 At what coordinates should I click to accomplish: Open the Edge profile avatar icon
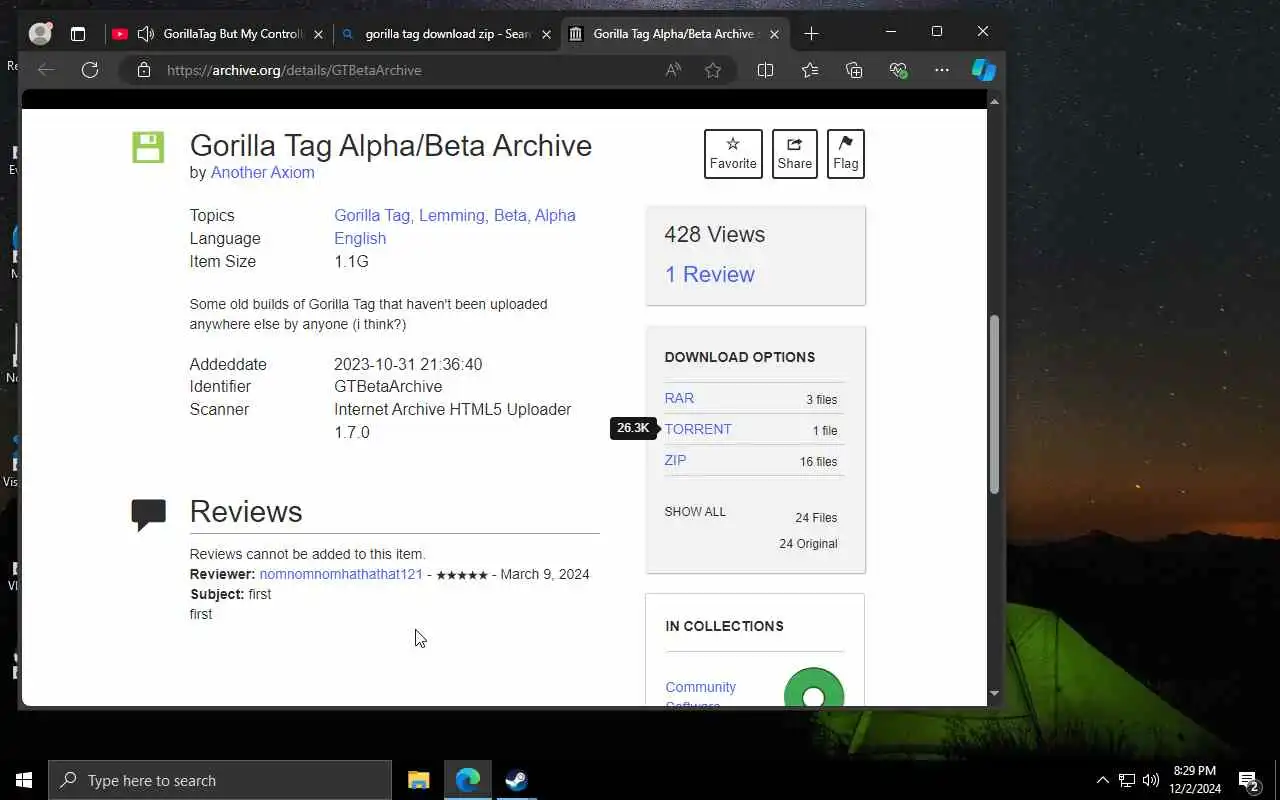coord(40,33)
